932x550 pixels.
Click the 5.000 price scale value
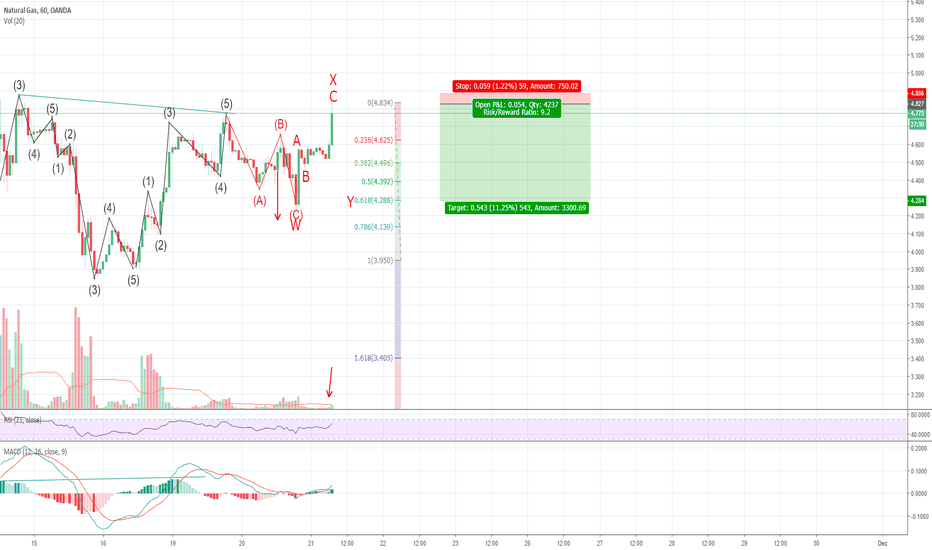(x=917, y=74)
